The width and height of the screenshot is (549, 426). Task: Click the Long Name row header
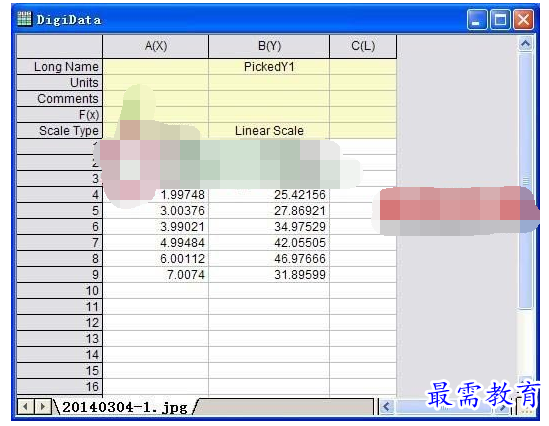[x=60, y=67]
